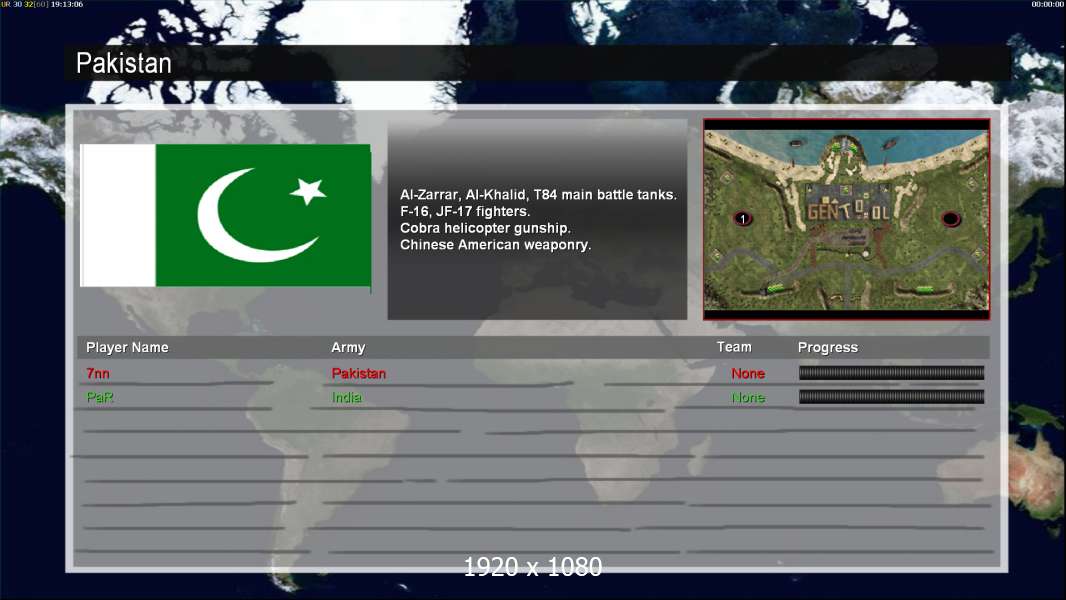Click the loading progress bar for PaR
The width and height of the screenshot is (1066, 600).
click(891, 397)
